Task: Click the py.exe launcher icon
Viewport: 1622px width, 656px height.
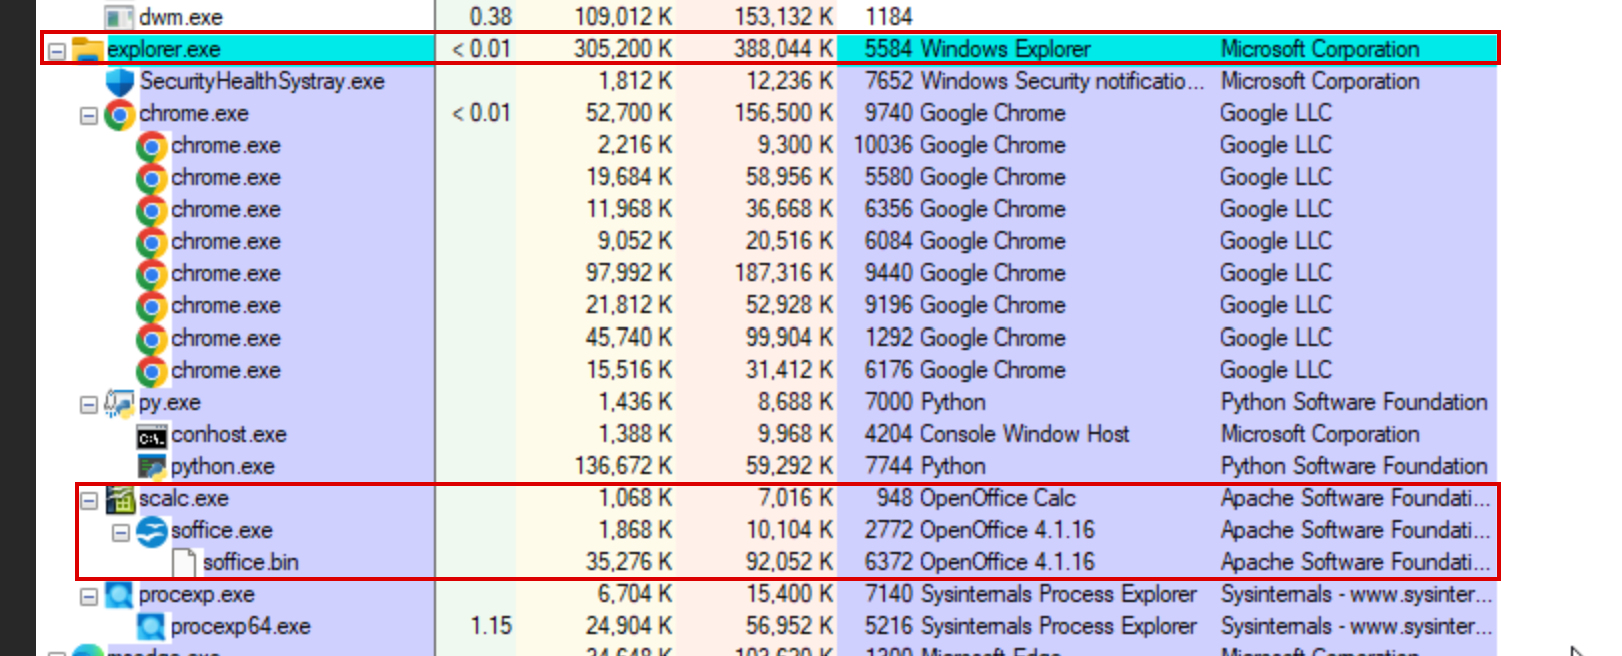Action: pos(120,403)
